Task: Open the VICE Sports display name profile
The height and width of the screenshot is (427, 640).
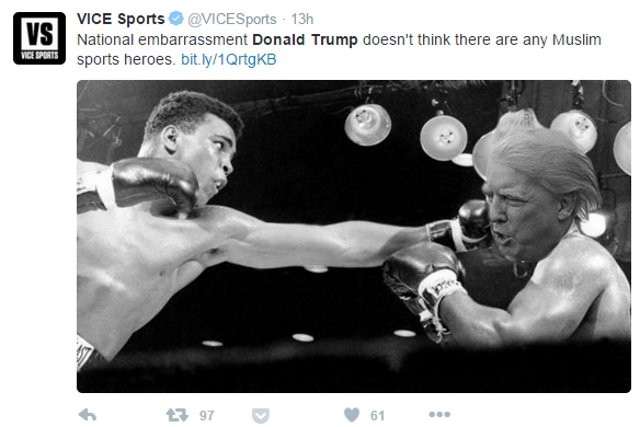Action: coord(121,19)
